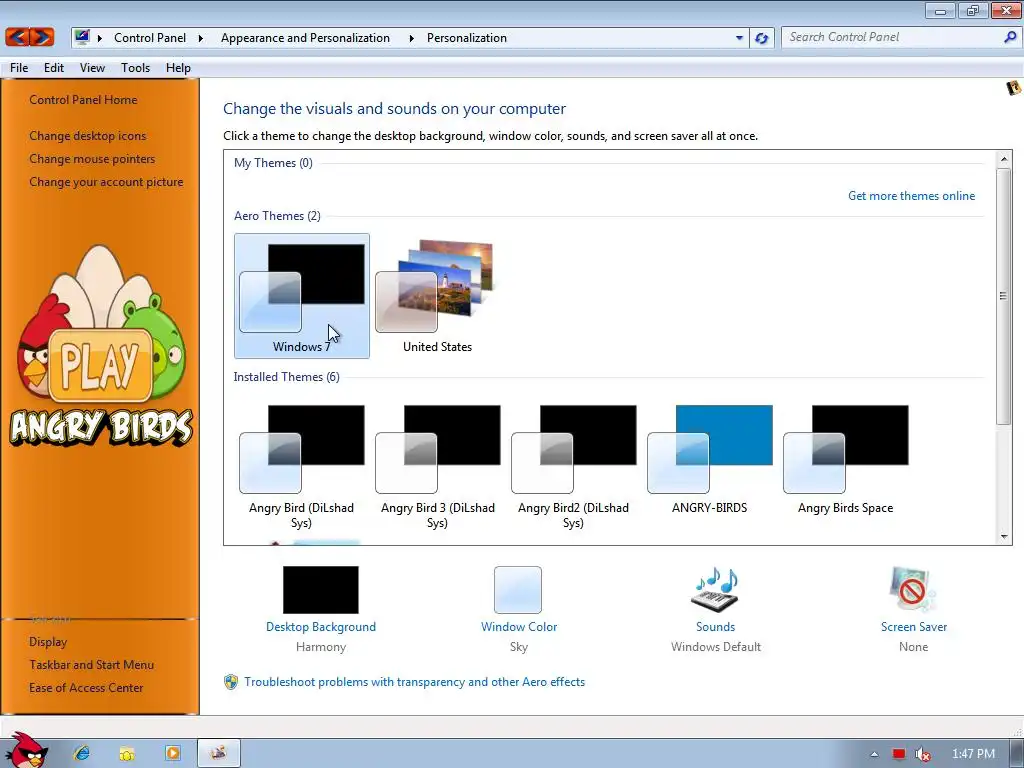The image size is (1024, 768).
Task: Open the Tools menu
Action: [135, 68]
